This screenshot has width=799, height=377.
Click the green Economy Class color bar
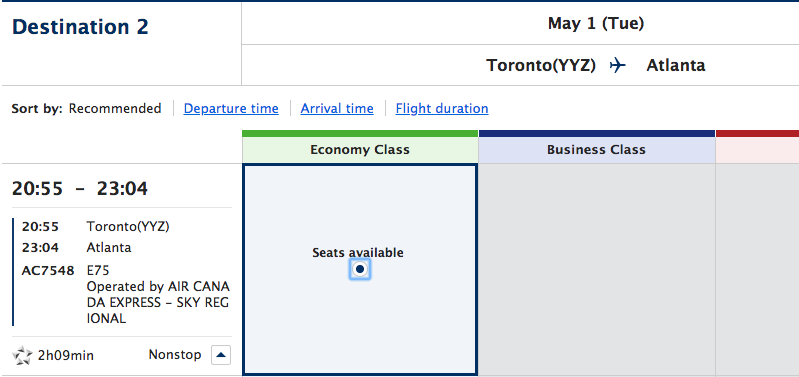click(x=360, y=133)
